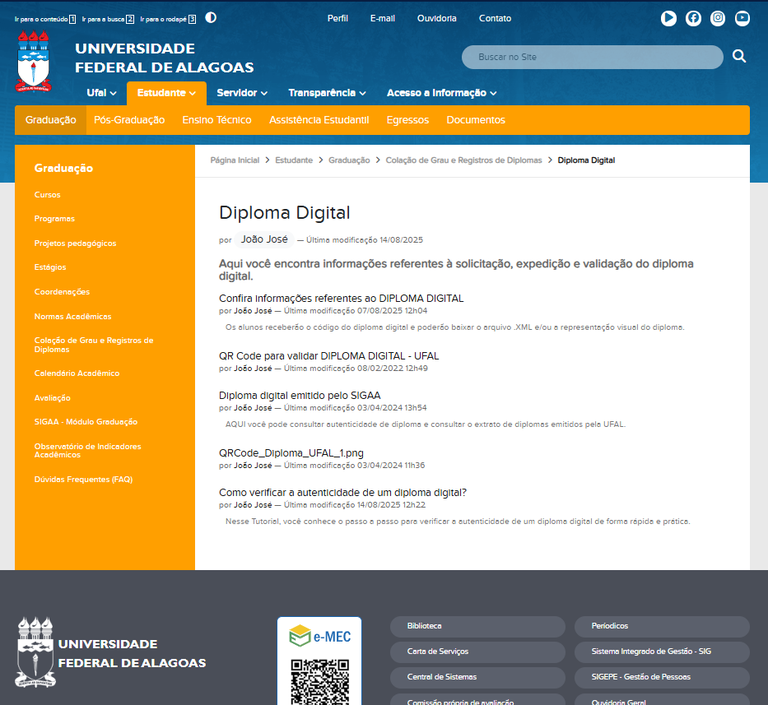
Task: Open the UFAL Facebook page icon
Action: coord(693,18)
